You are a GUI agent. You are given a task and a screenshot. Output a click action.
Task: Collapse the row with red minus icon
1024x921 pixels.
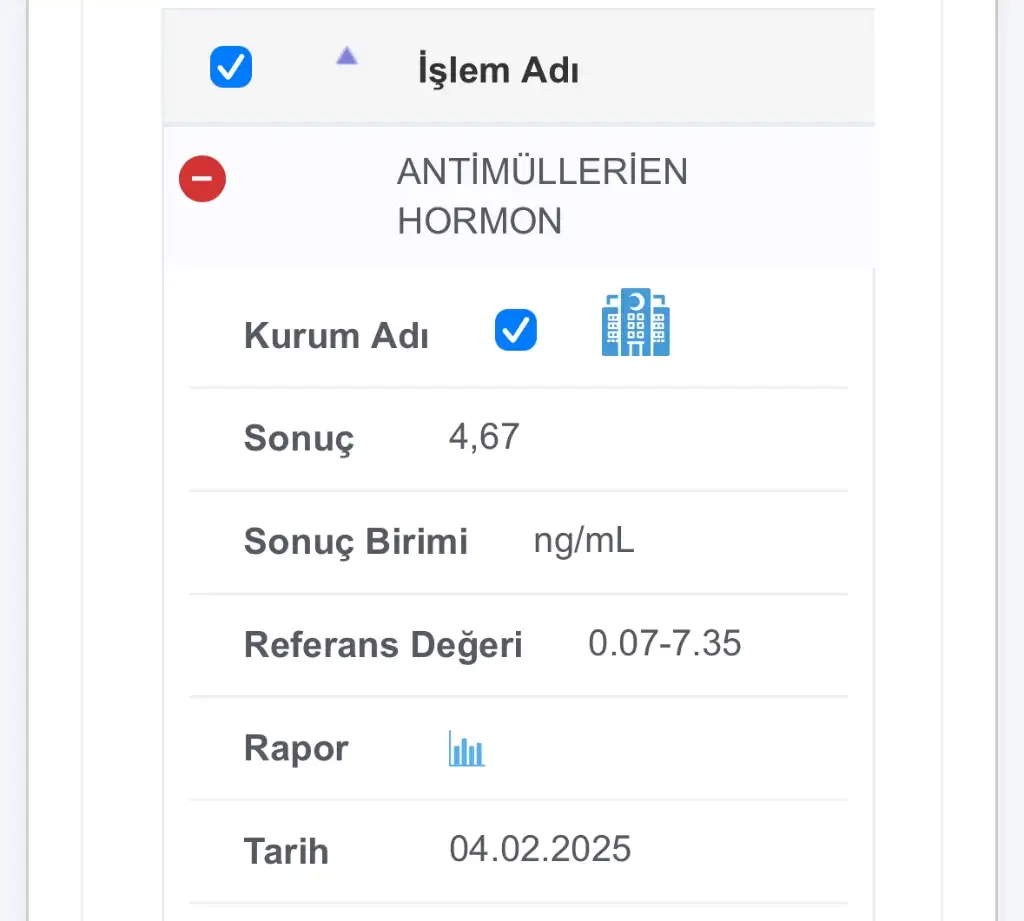pyautogui.click(x=202, y=180)
